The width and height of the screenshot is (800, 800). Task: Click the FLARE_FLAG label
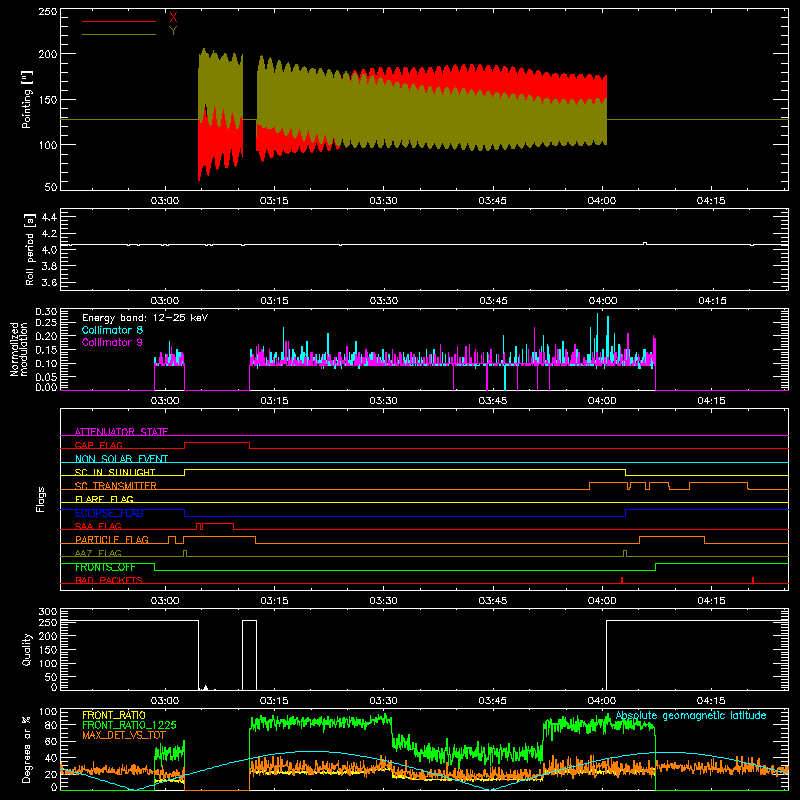(x=104, y=499)
